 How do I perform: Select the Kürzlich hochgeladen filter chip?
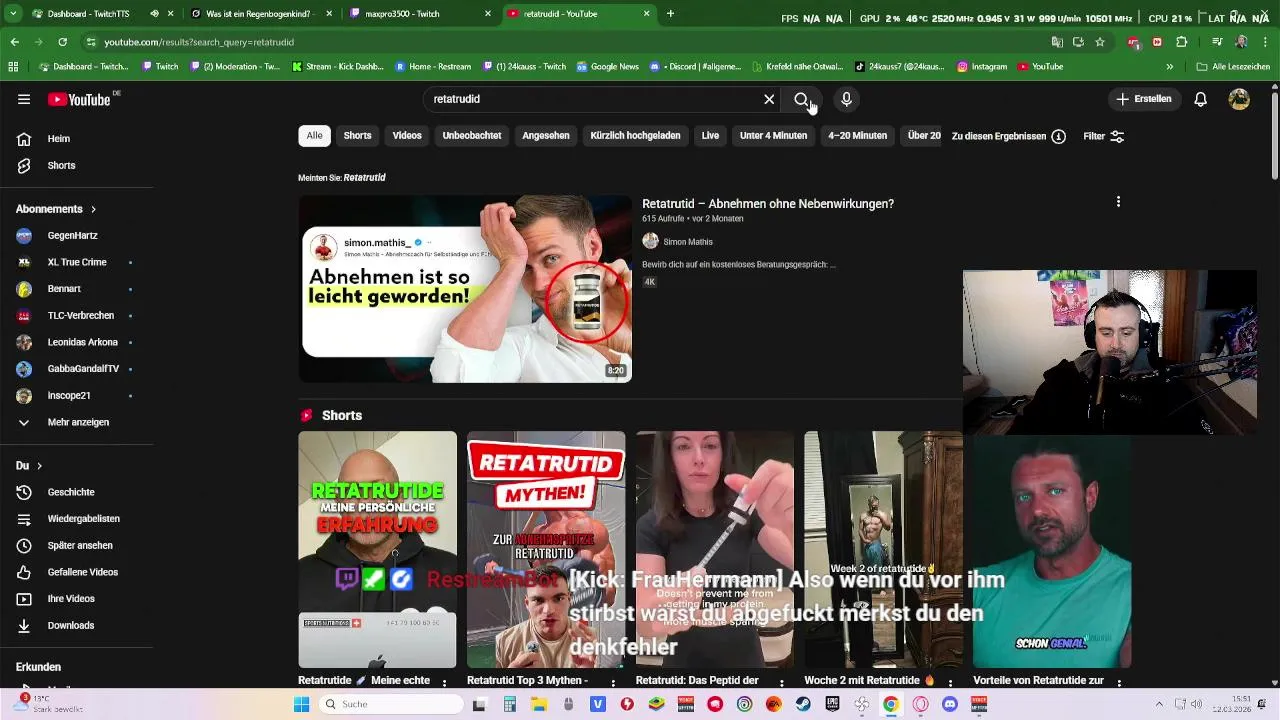(635, 136)
